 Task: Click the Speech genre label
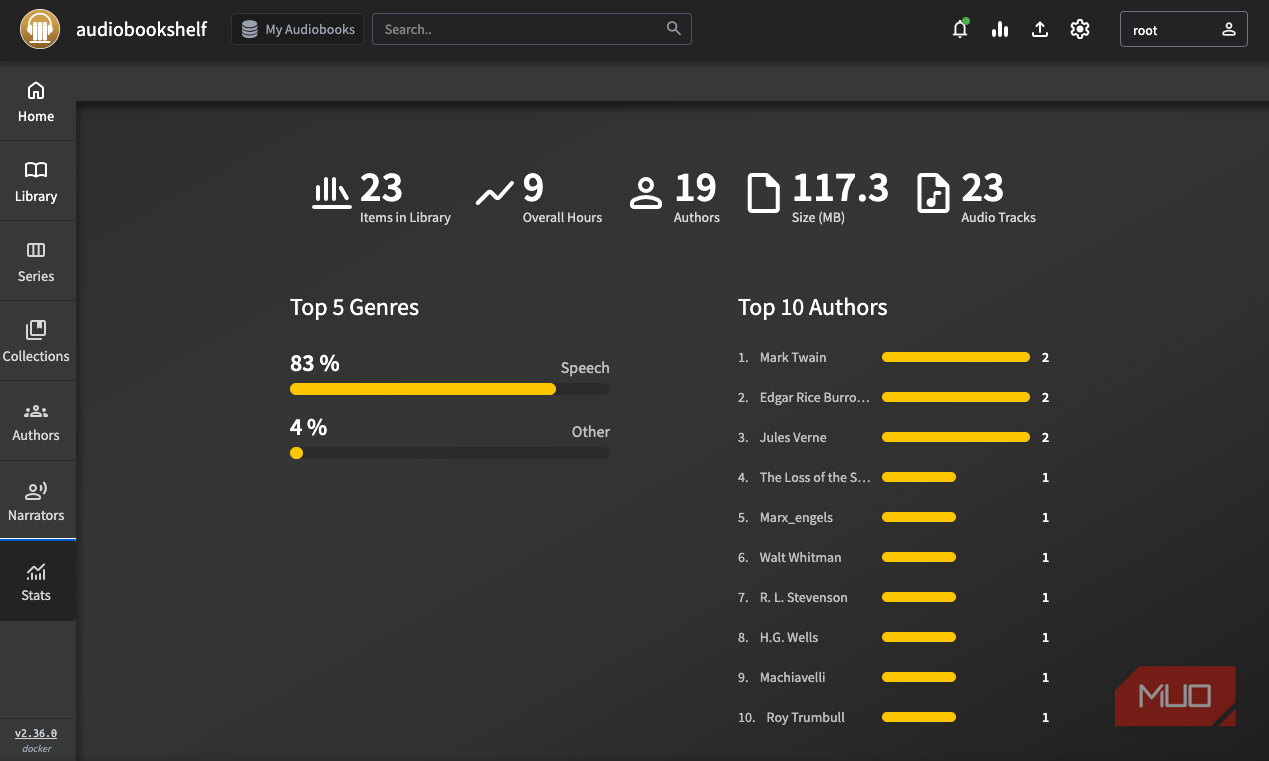coord(585,368)
